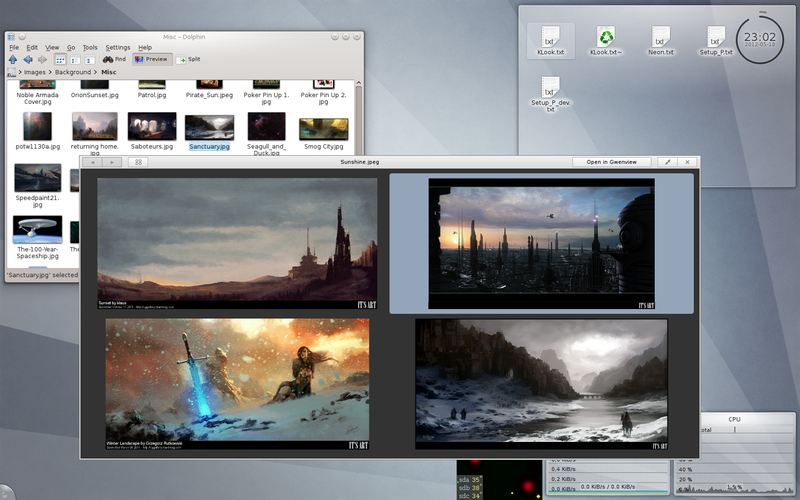Switch the preview window to gallery grid view
Screen dimensions: 800x500
pyautogui.click(x=138, y=161)
